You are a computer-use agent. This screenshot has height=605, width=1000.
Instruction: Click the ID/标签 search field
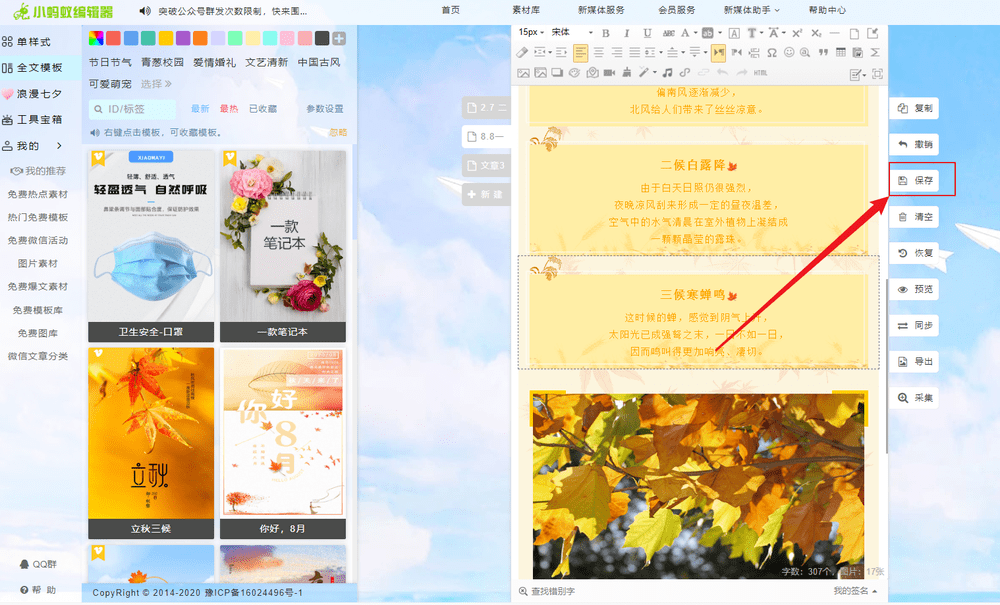(133, 109)
